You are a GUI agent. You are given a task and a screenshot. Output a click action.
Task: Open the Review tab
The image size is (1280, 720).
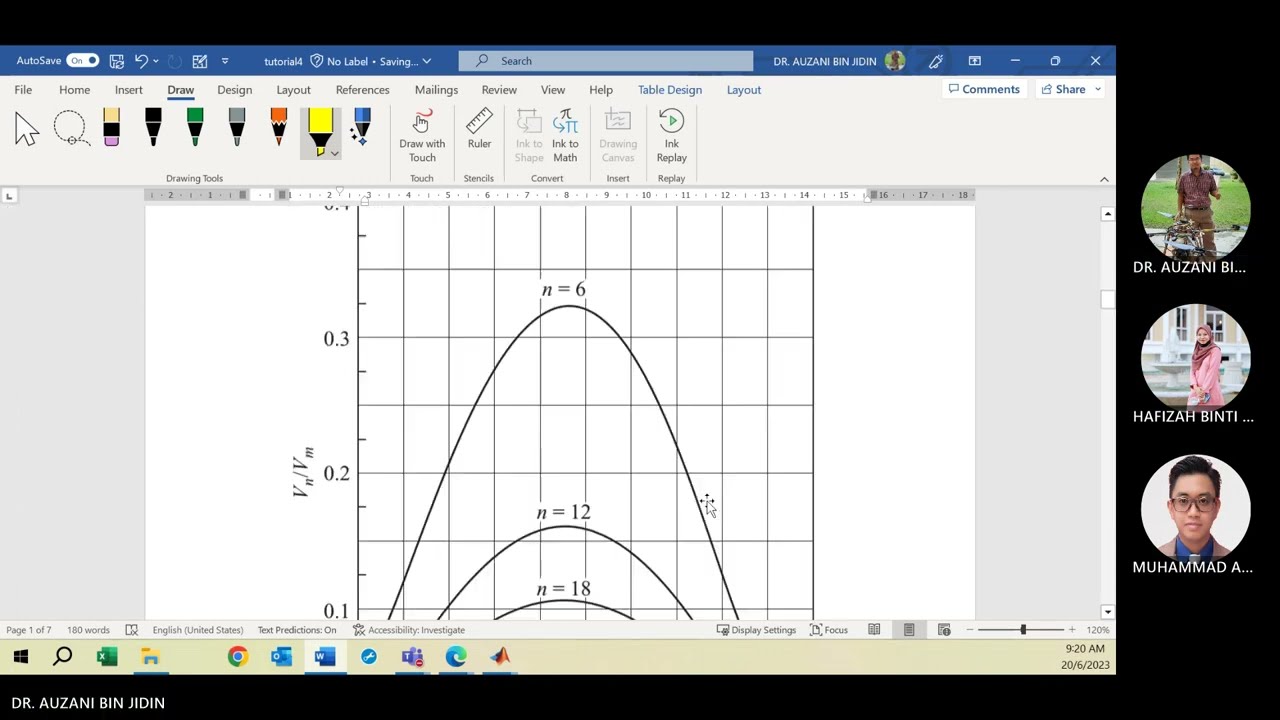point(499,90)
